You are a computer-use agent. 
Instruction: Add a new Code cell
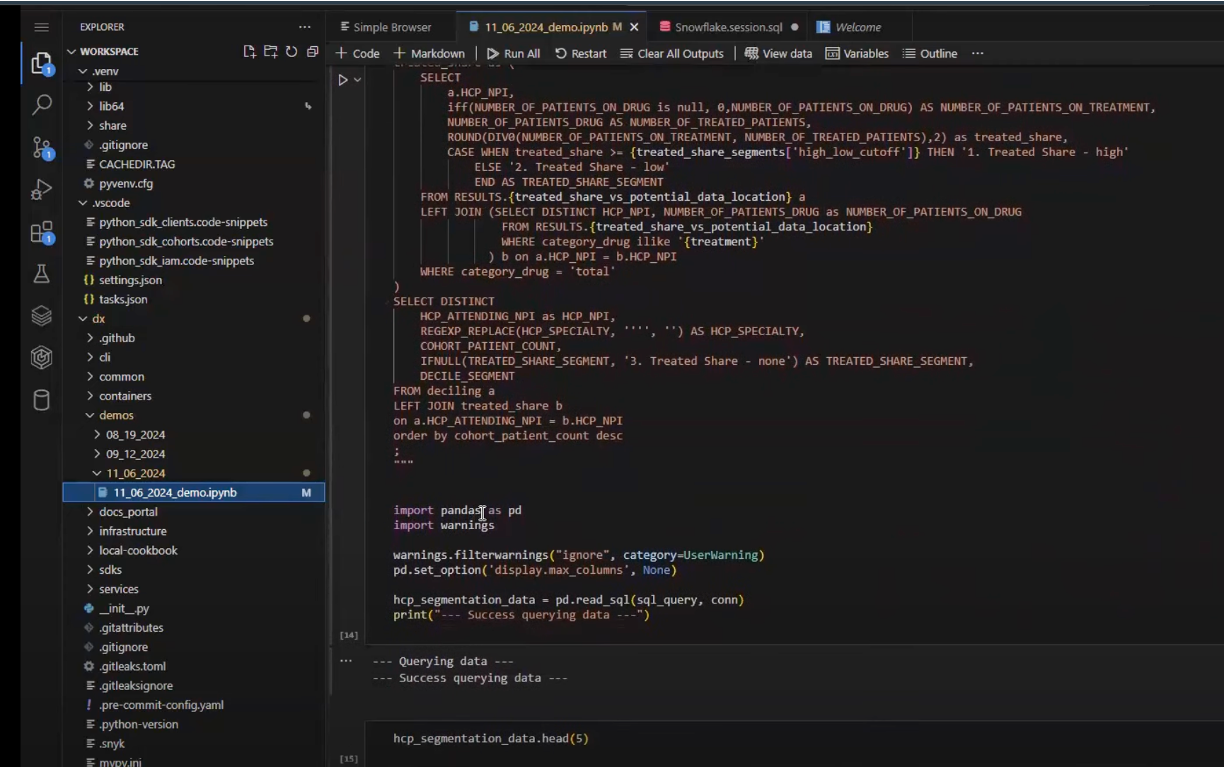point(357,53)
